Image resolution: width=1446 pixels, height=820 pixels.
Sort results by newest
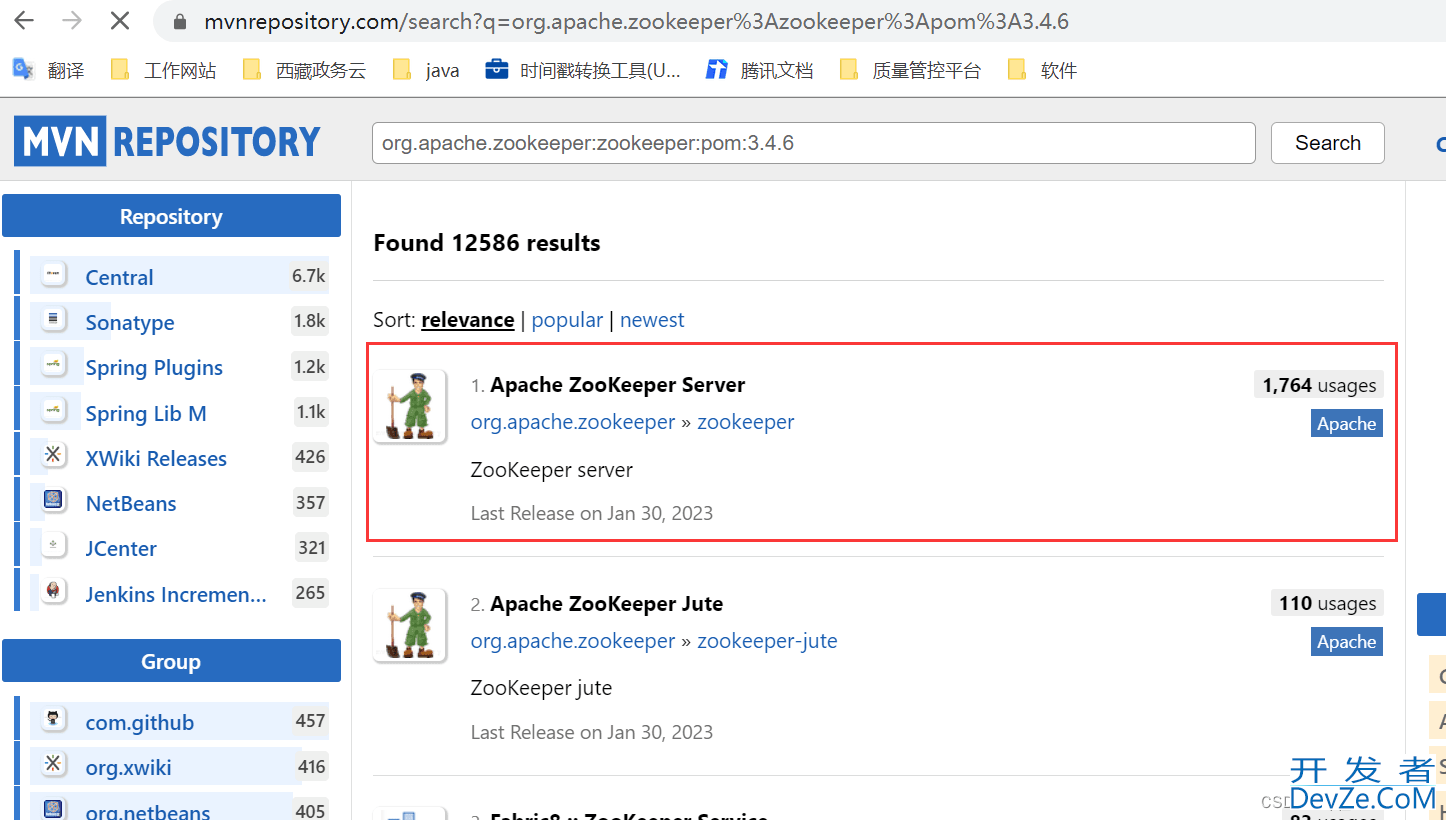[652, 320]
